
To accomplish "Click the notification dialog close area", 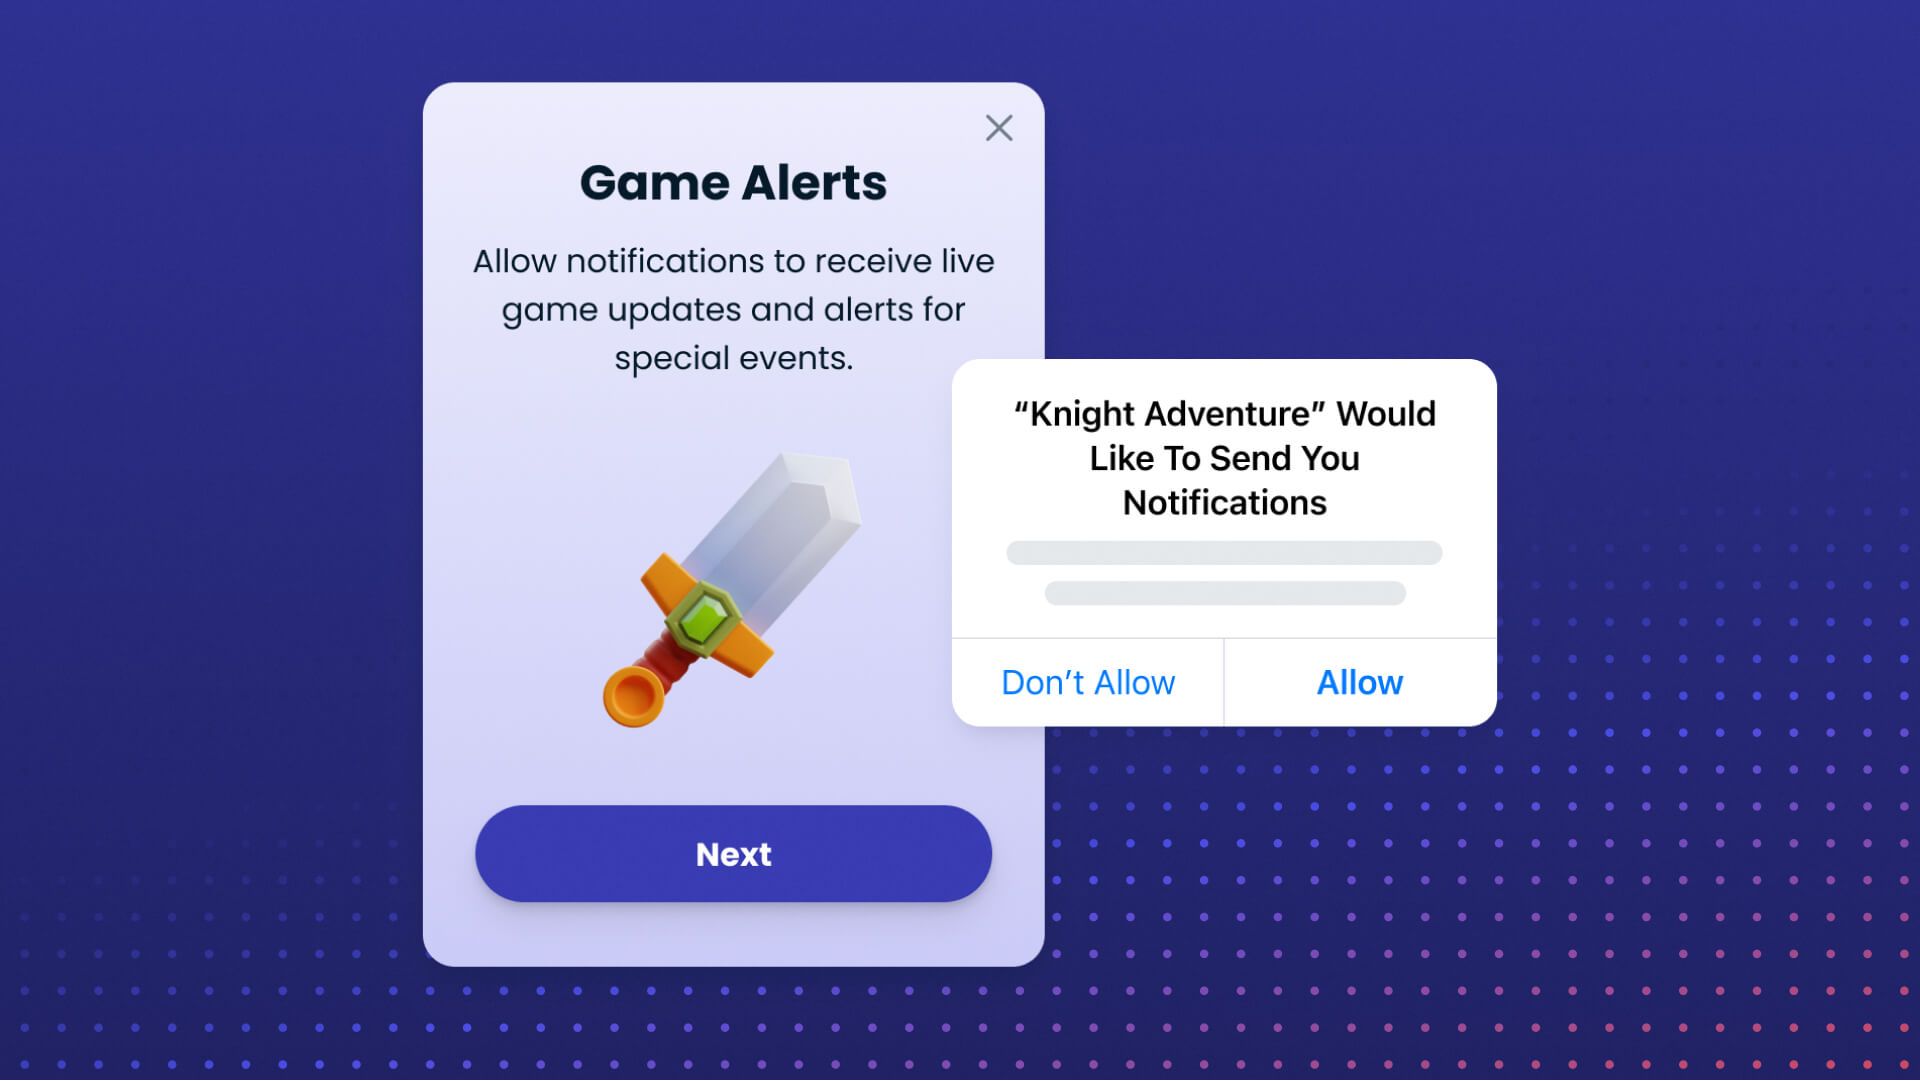I will coord(998,128).
